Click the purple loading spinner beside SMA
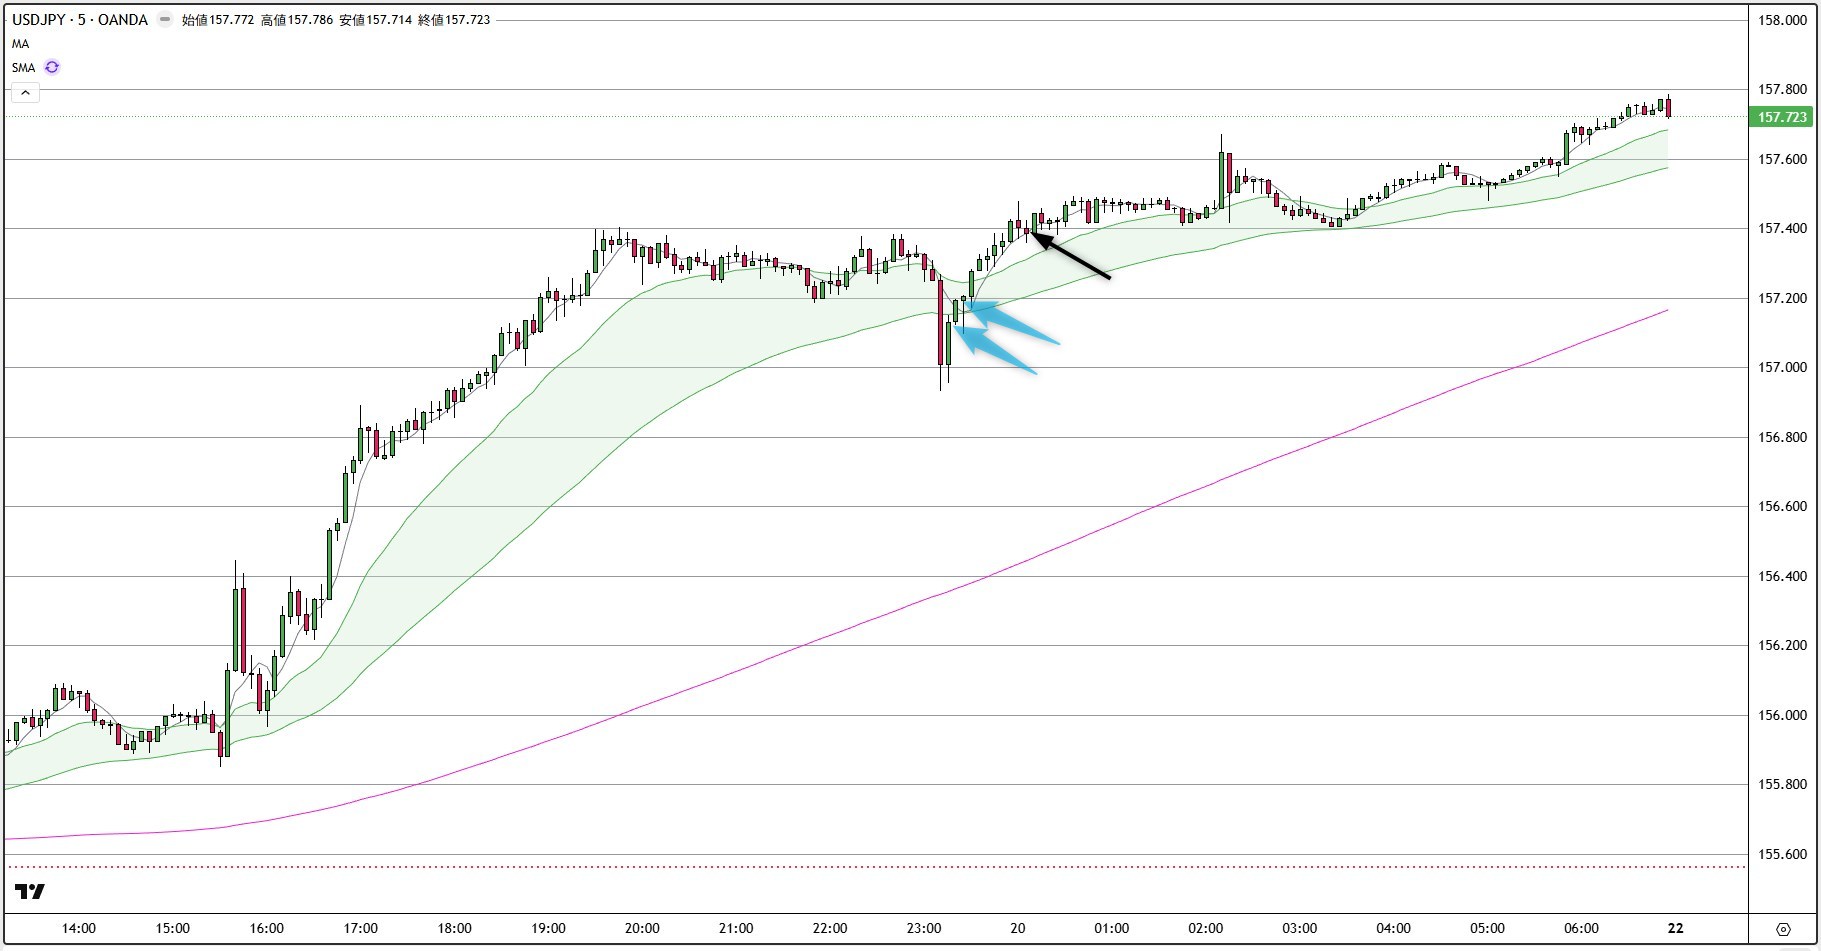1821x951 pixels. click(x=51, y=67)
